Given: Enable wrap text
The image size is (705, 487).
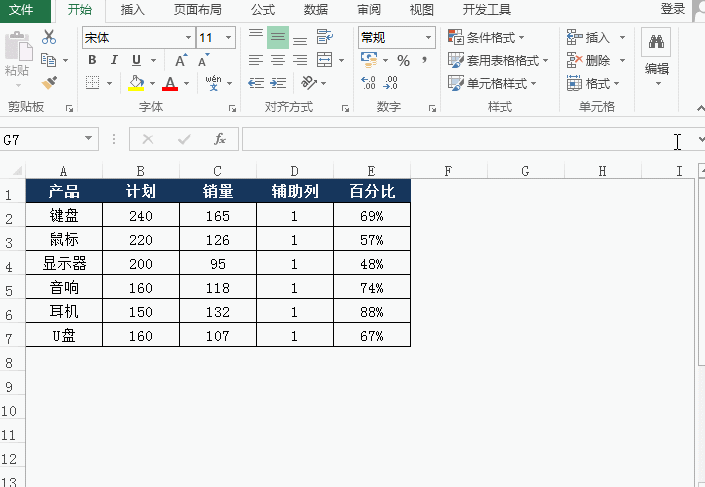Looking at the screenshot, I should [x=325, y=37].
